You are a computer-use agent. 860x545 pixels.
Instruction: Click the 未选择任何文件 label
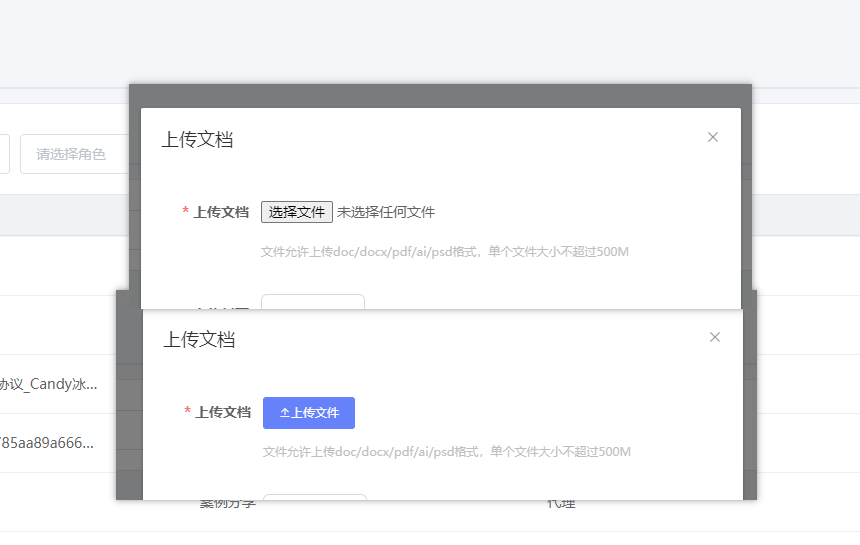(x=386, y=212)
